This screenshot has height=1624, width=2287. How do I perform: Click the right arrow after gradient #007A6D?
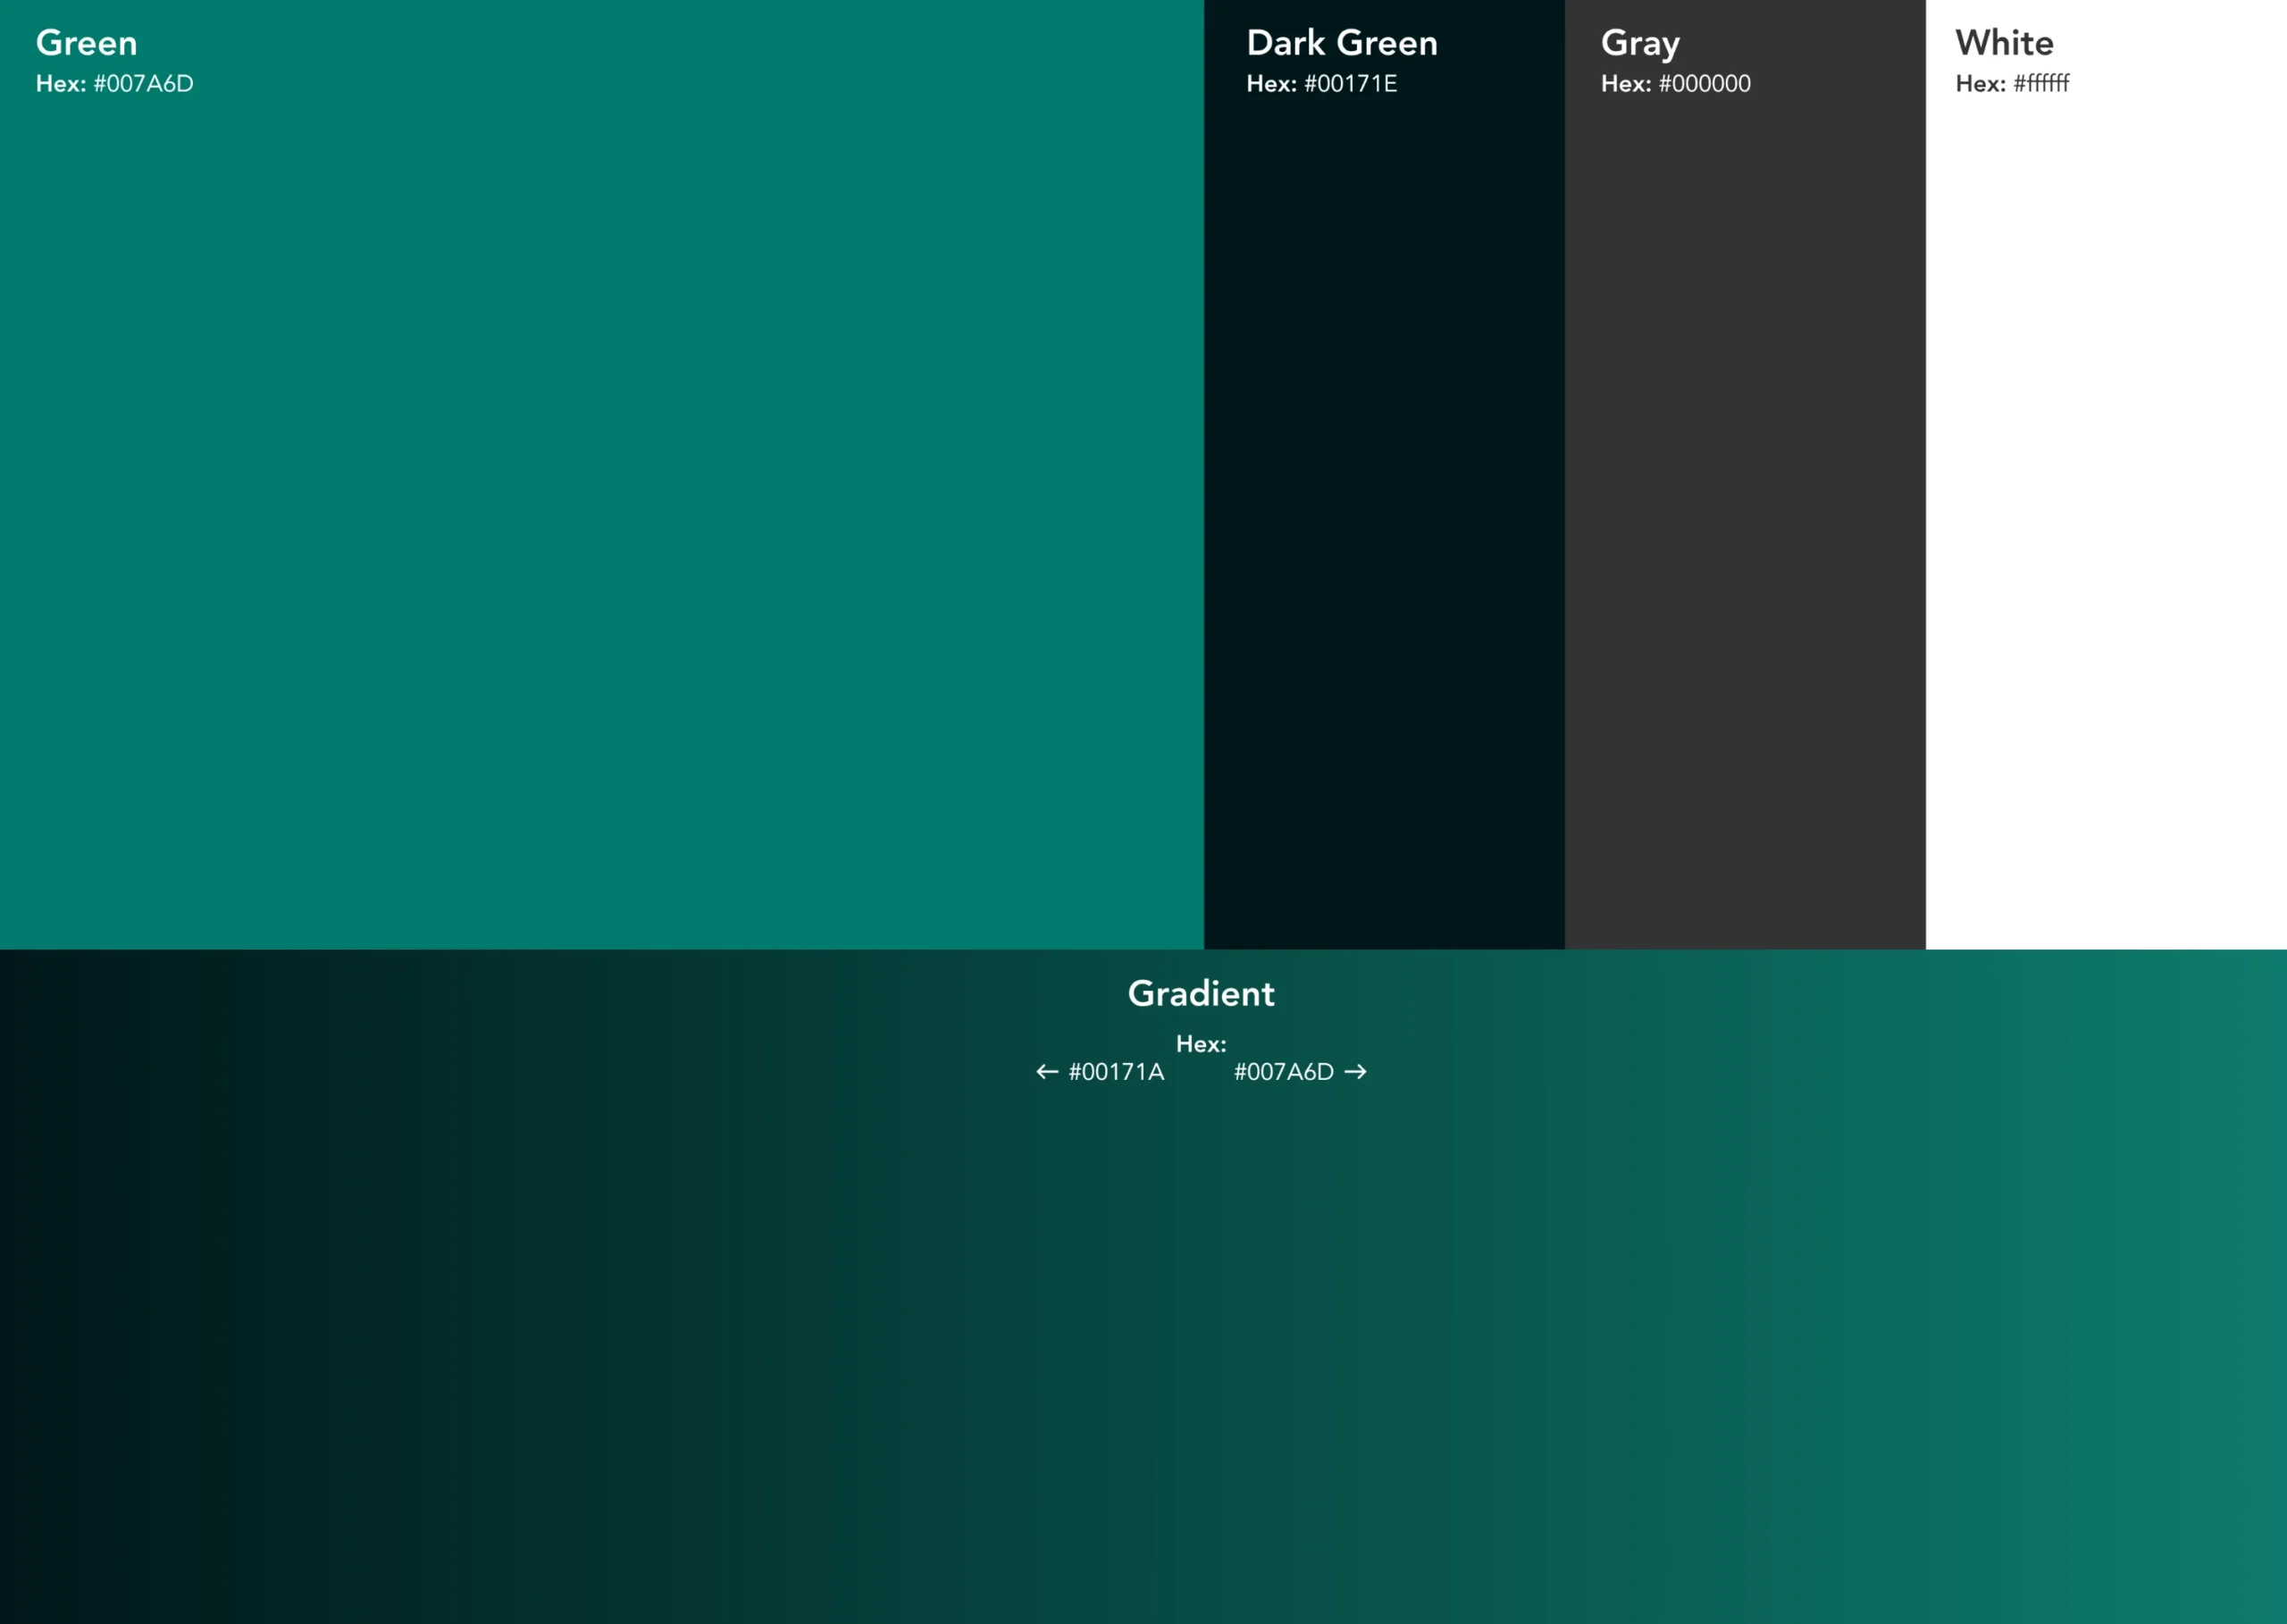[1355, 1072]
